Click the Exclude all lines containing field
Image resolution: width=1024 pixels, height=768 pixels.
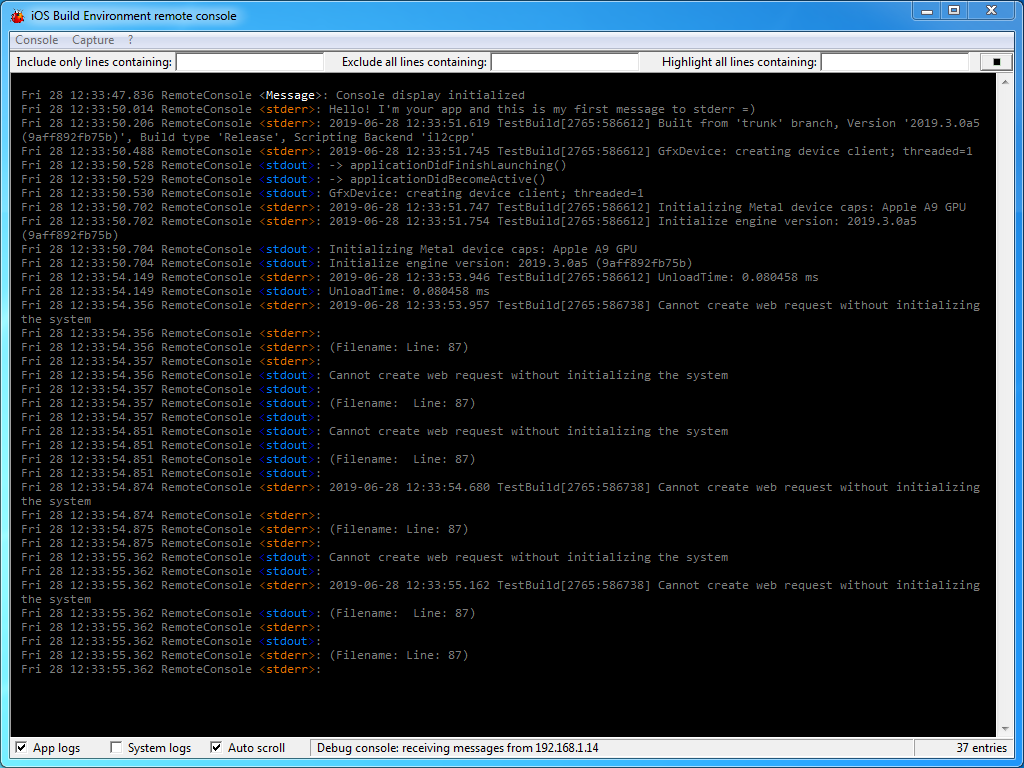pos(564,62)
